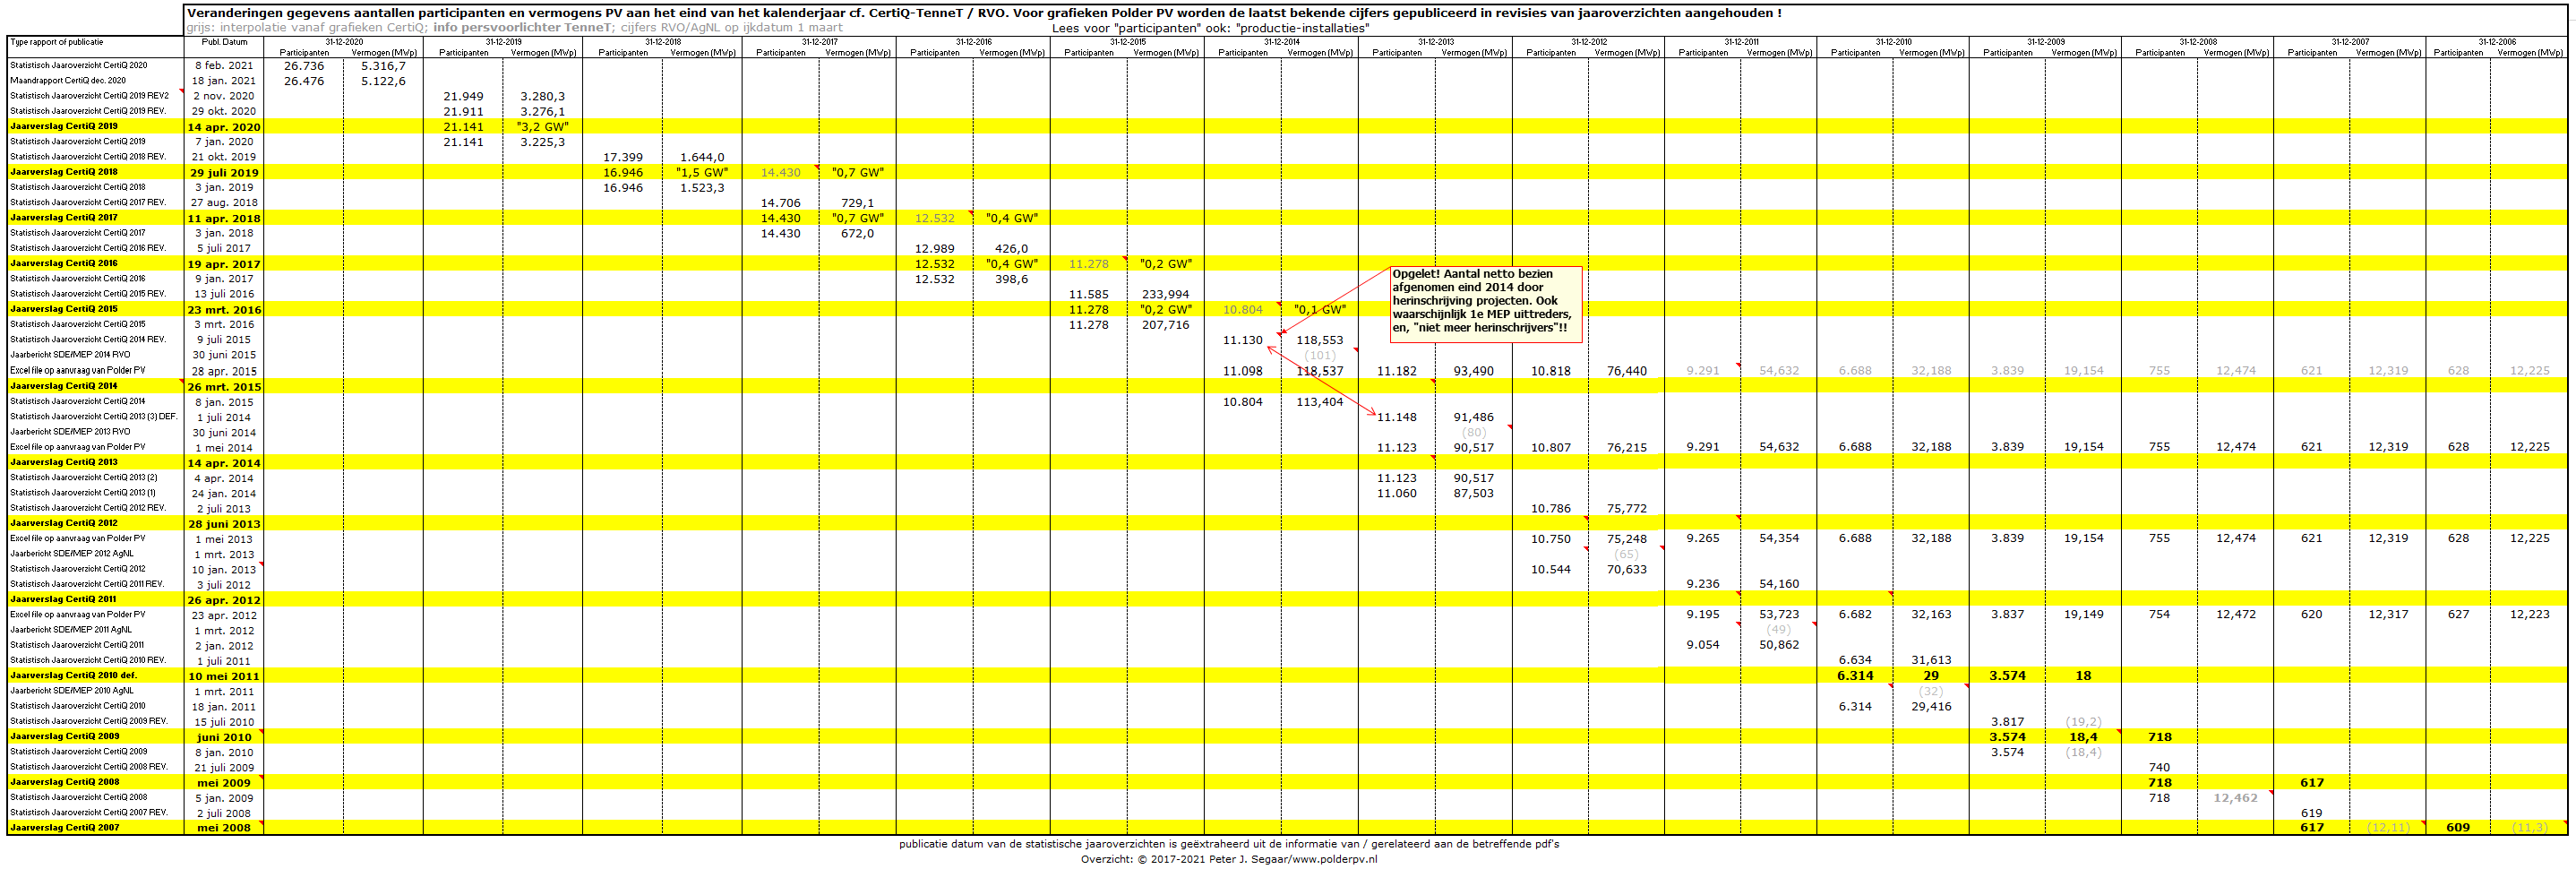The height and width of the screenshot is (869, 2576).
Task: Click the cell 398,6
Action: [1012, 279]
